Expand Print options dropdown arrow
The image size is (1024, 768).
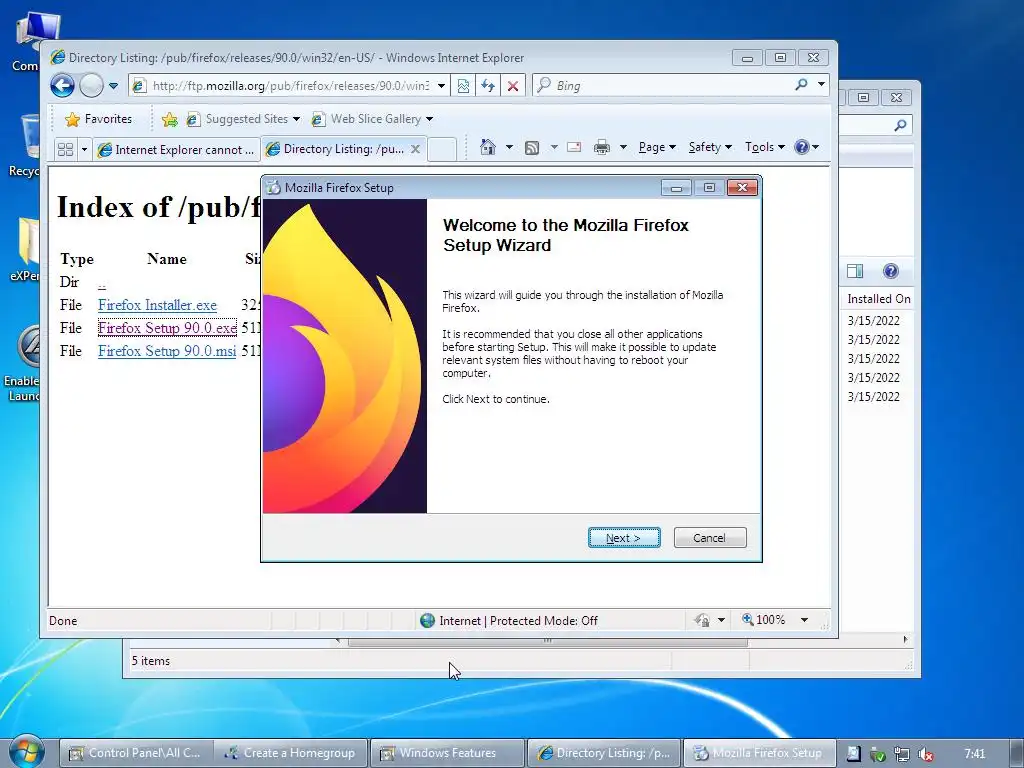[x=623, y=147]
